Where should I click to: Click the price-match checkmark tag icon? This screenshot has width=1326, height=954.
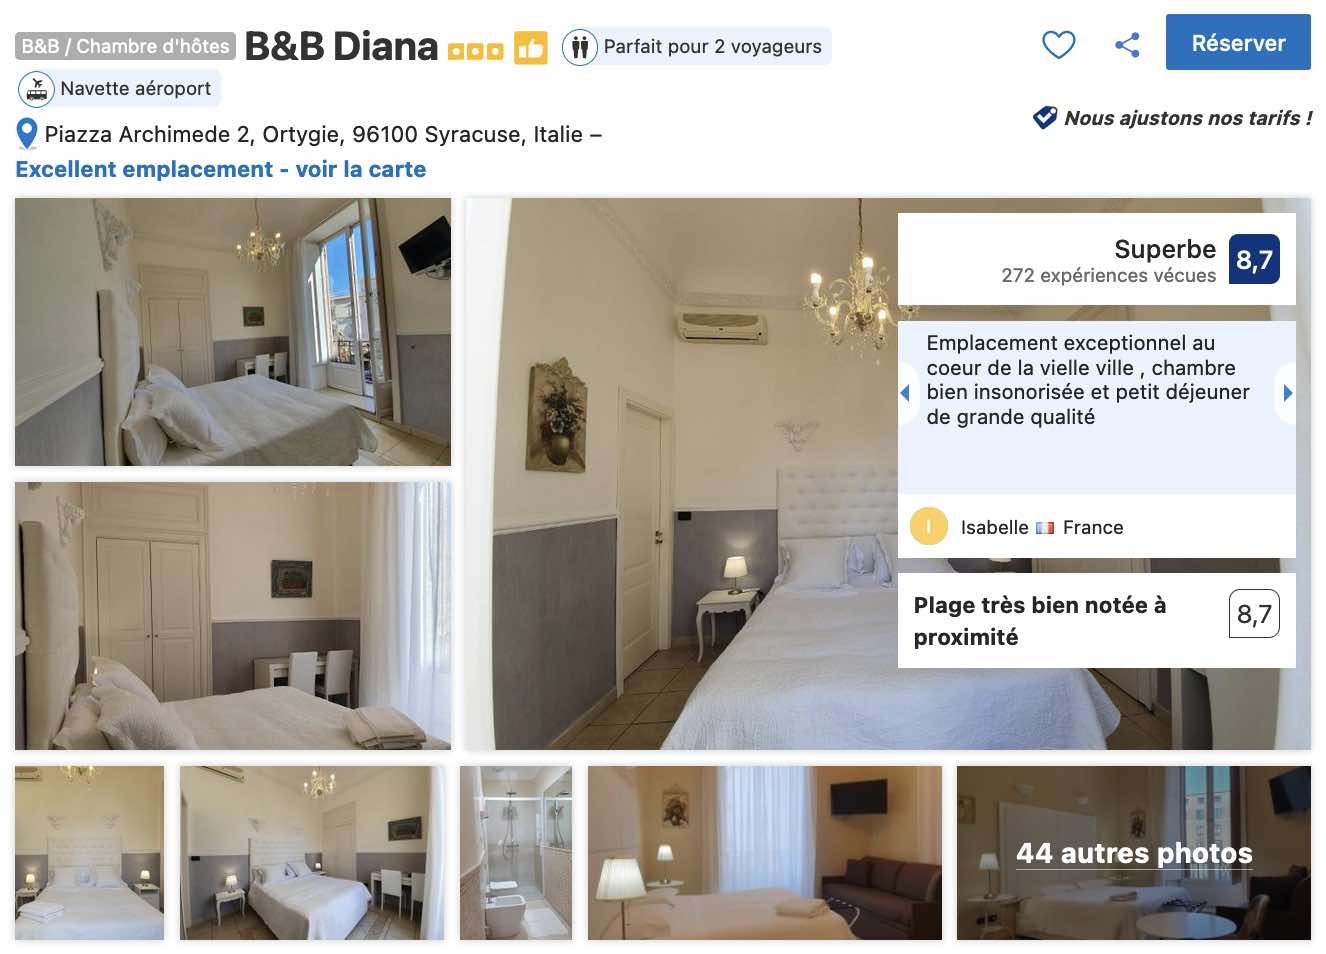click(1045, 117)
